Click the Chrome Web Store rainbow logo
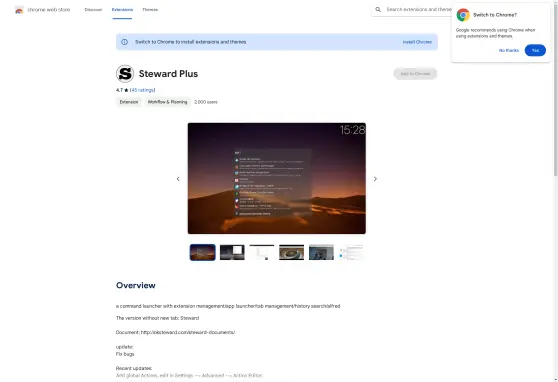 click(19, 10)
